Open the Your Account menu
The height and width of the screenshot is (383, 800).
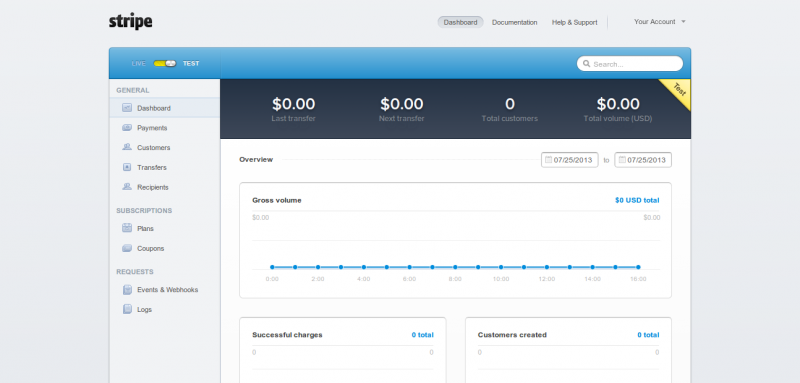(x=659, y=22)
